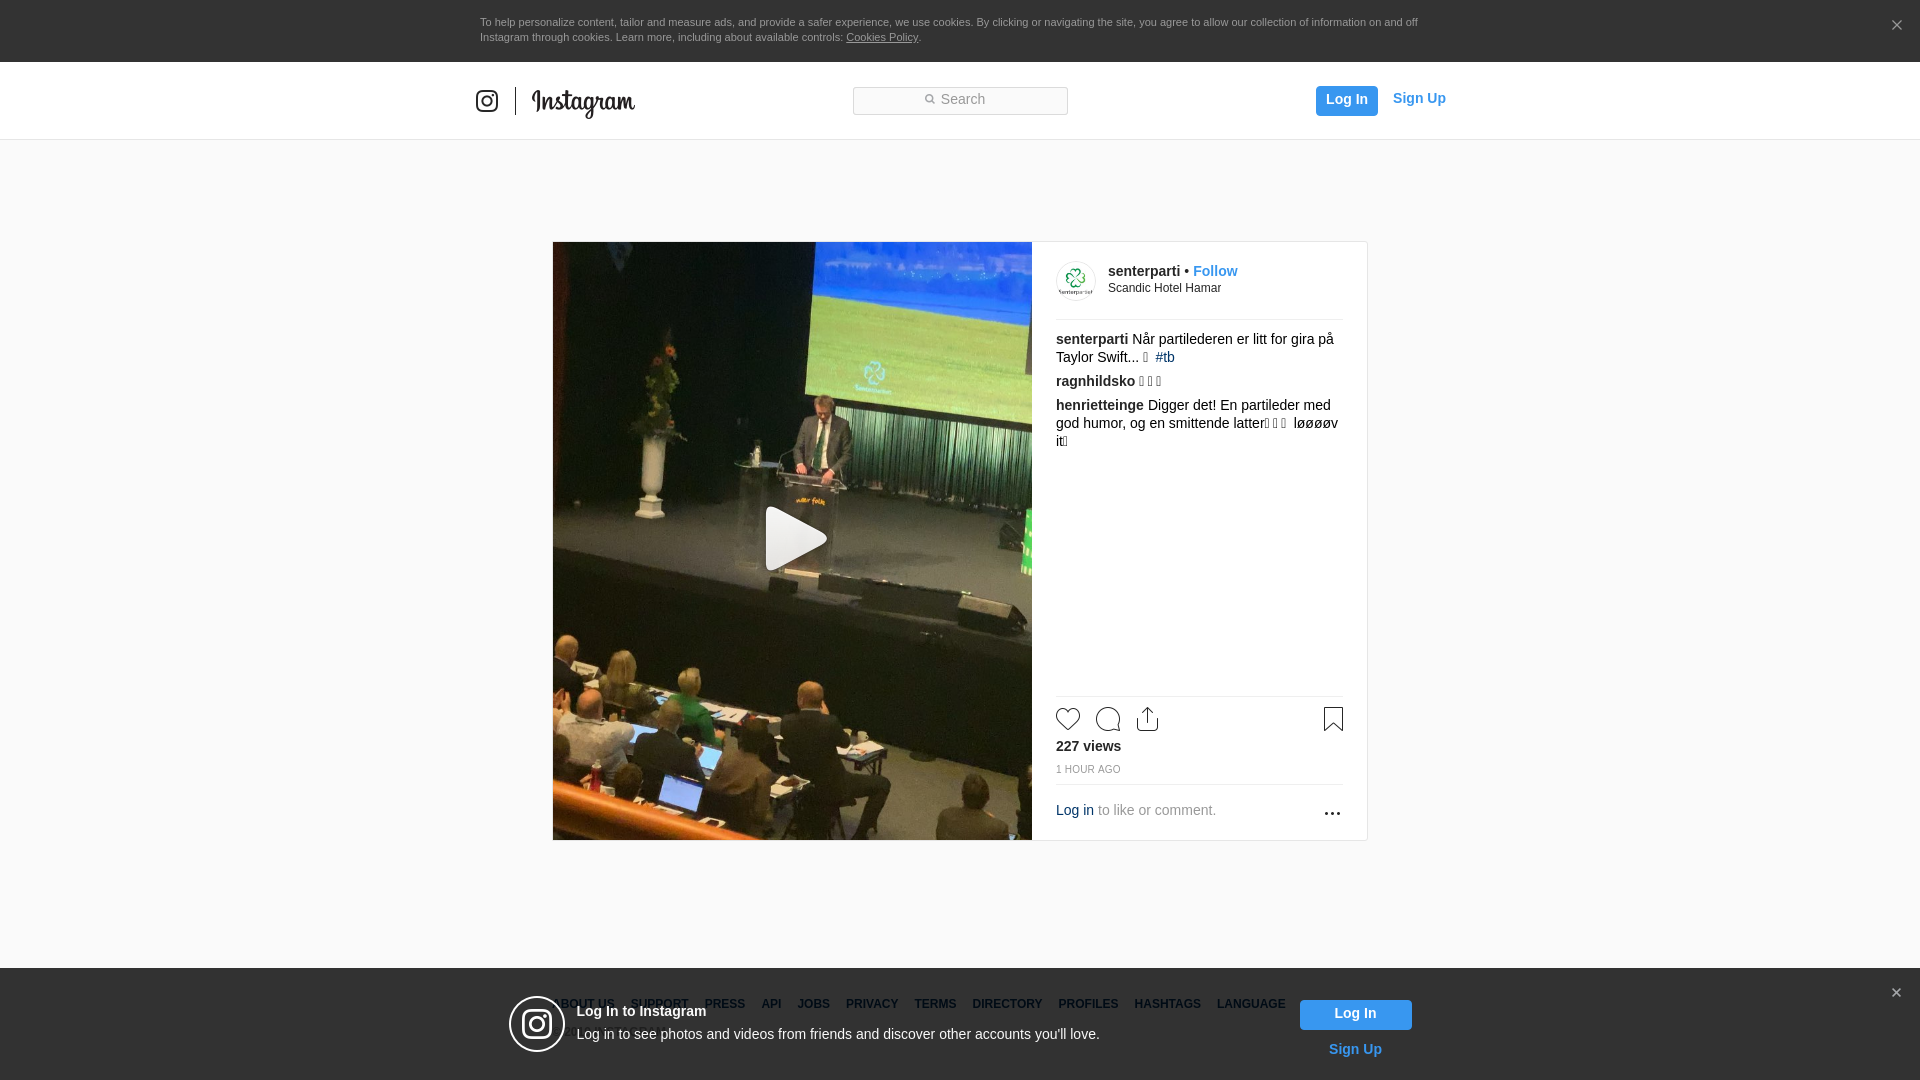The width and height of the screenshot is (1920, 1080).
Task: Open comments via speech bubble icon
Action: [x=1108, y=719]
